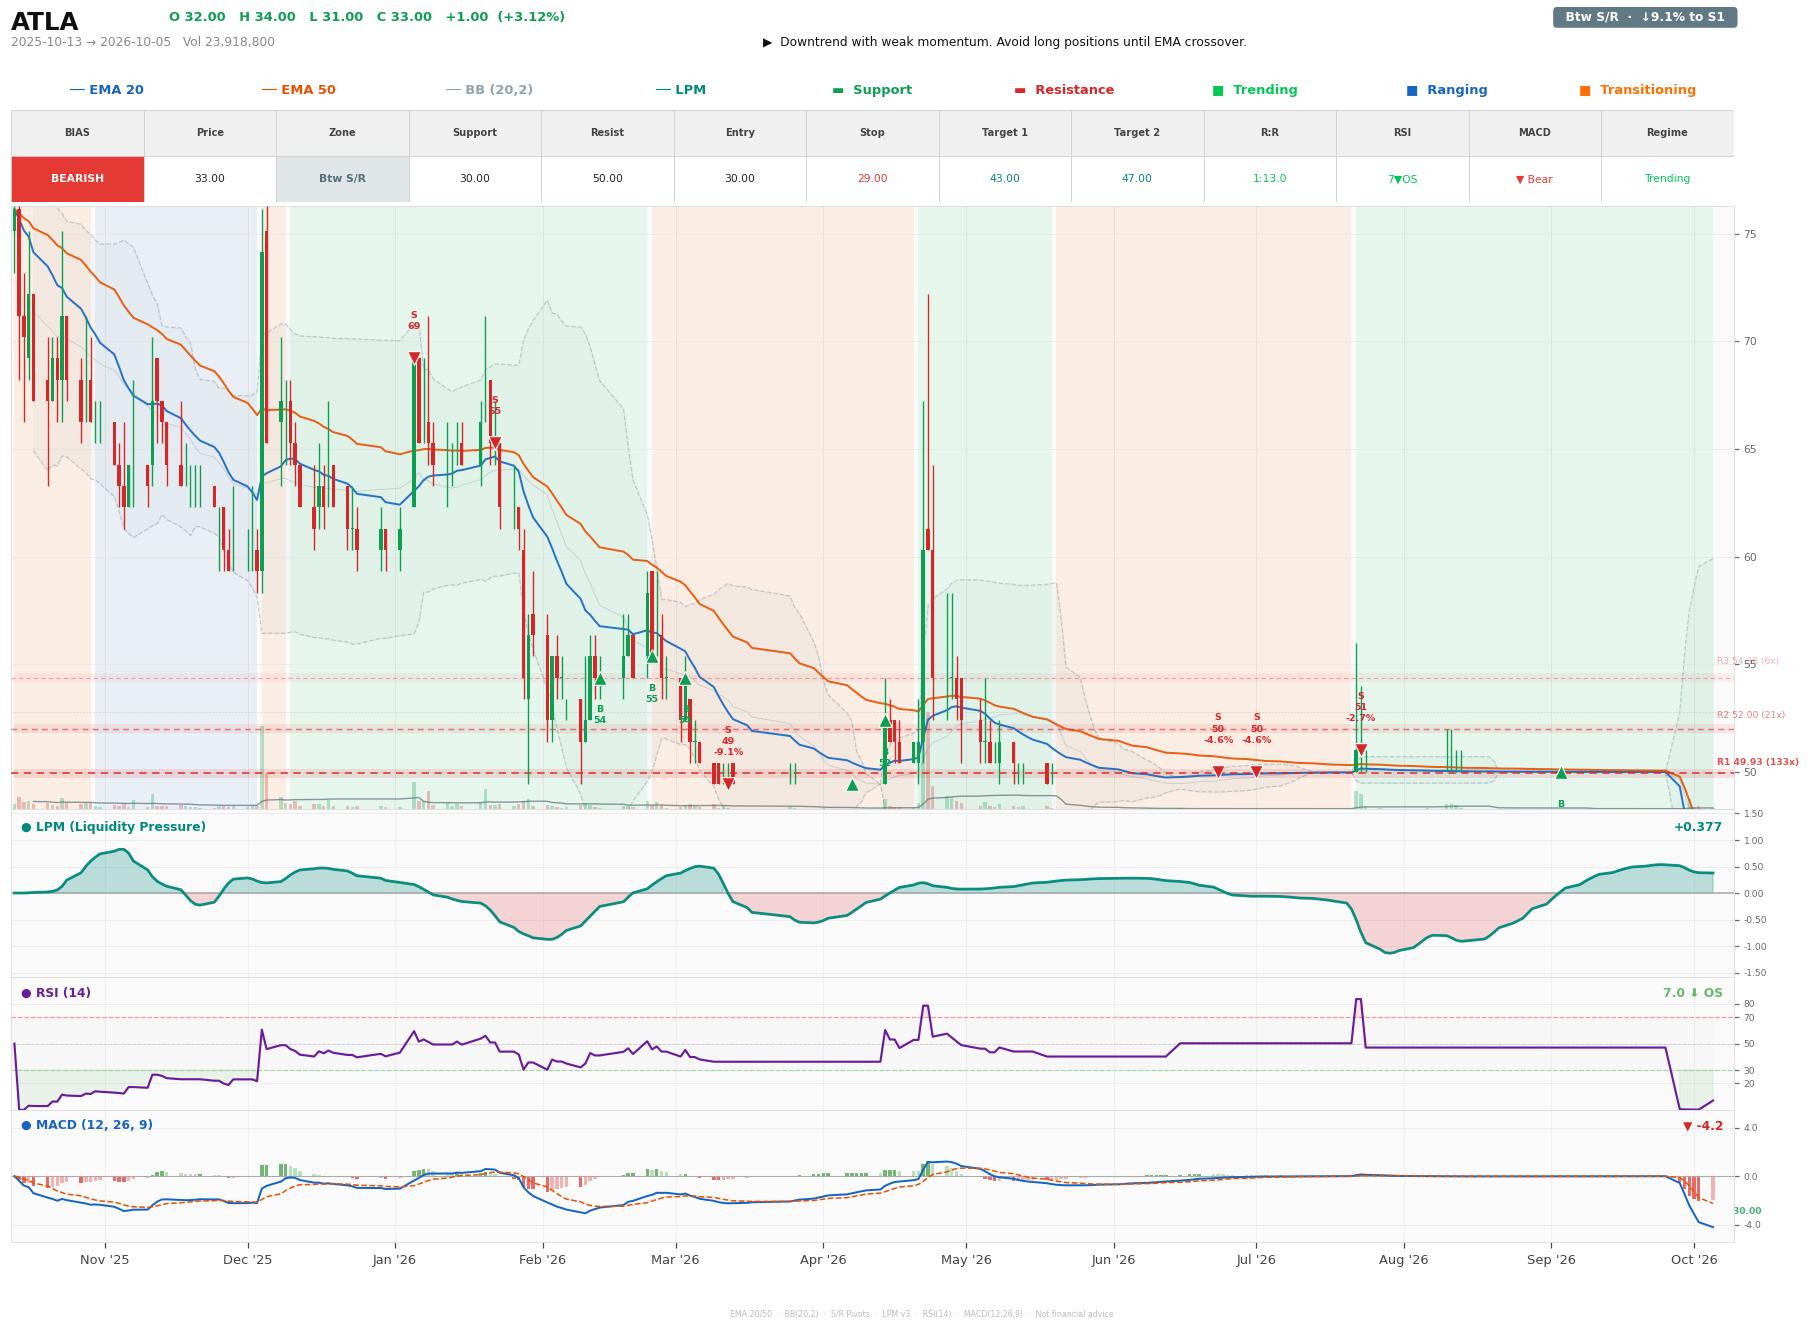Click the May '26 axis label

coord(966,1260)
